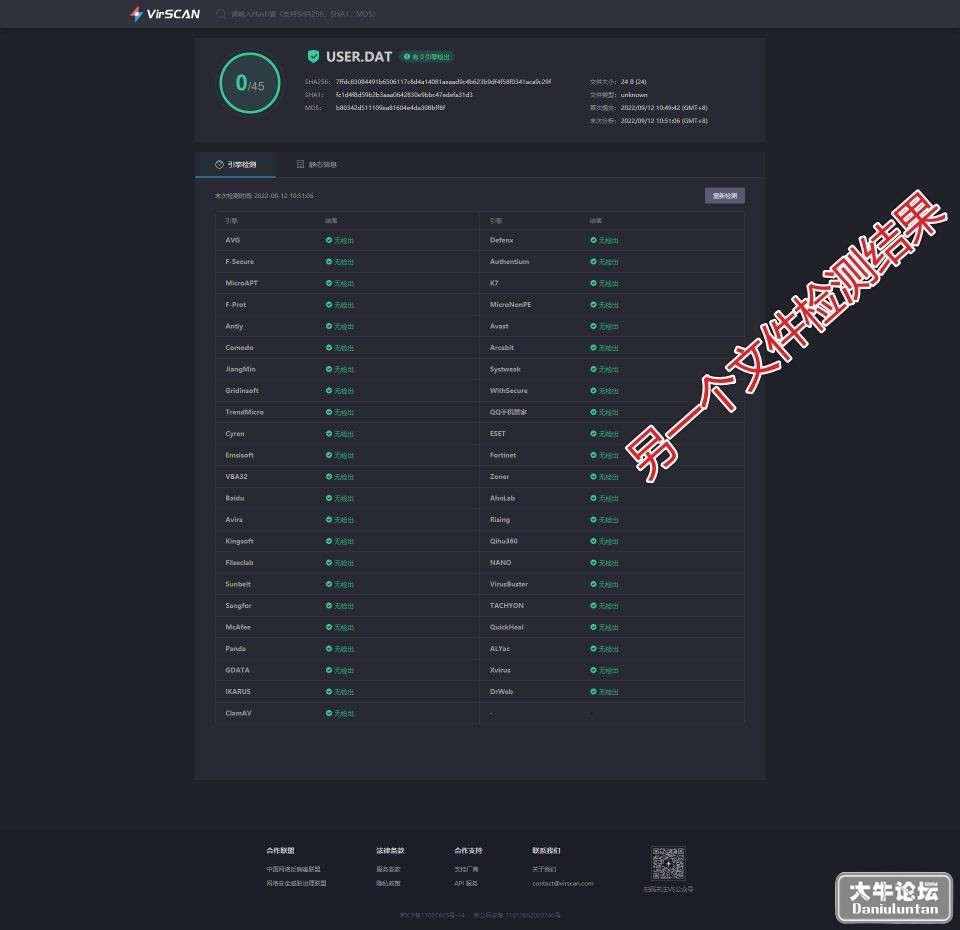
Task: Click the contact@virscan.com email link
Action: coord(563,883)
